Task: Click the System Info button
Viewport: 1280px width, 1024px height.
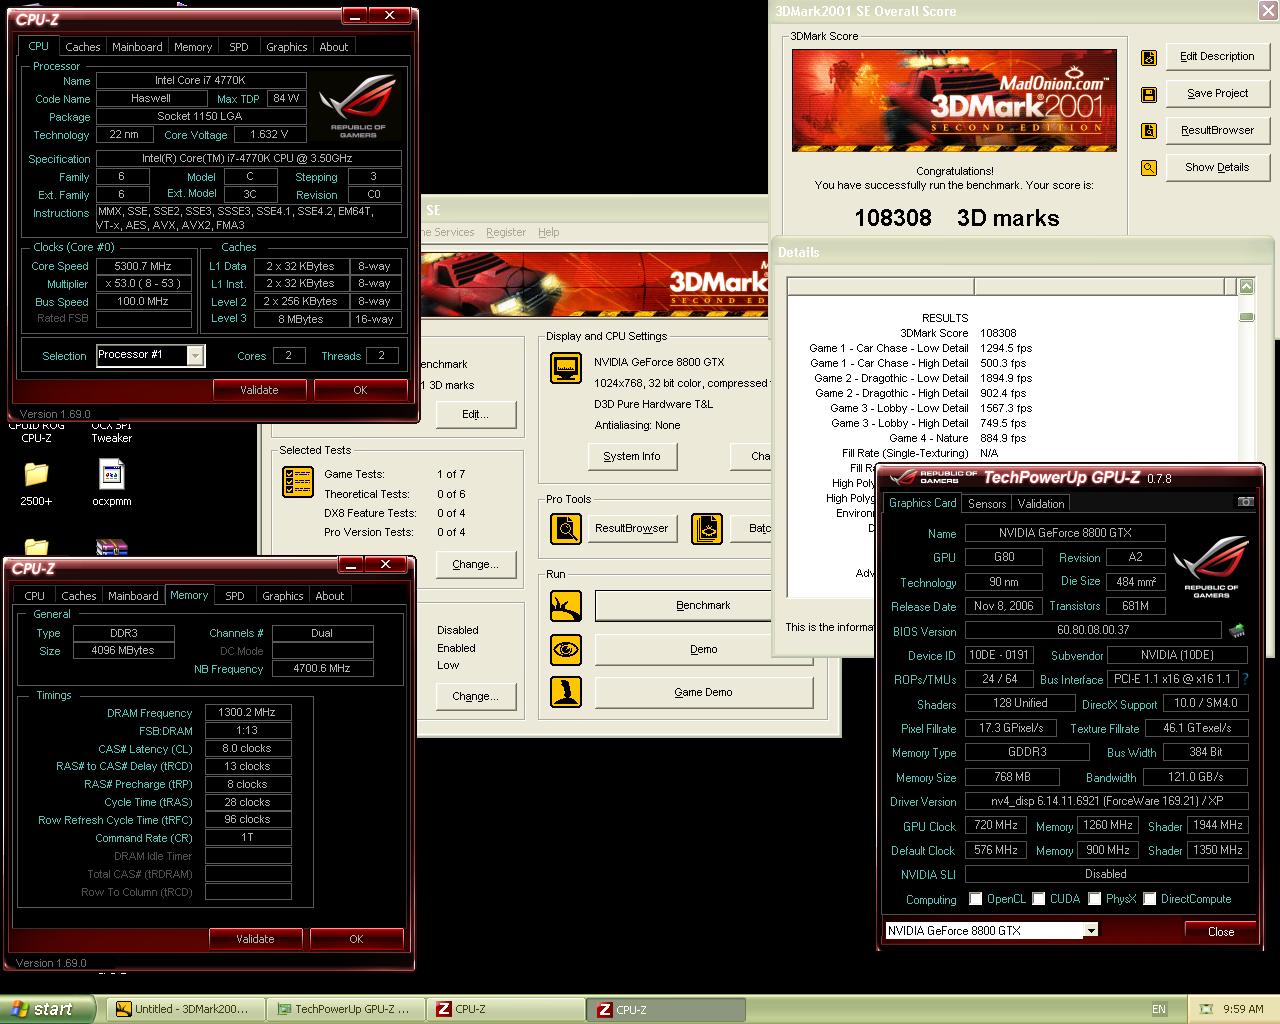Action: click(632, 456)
